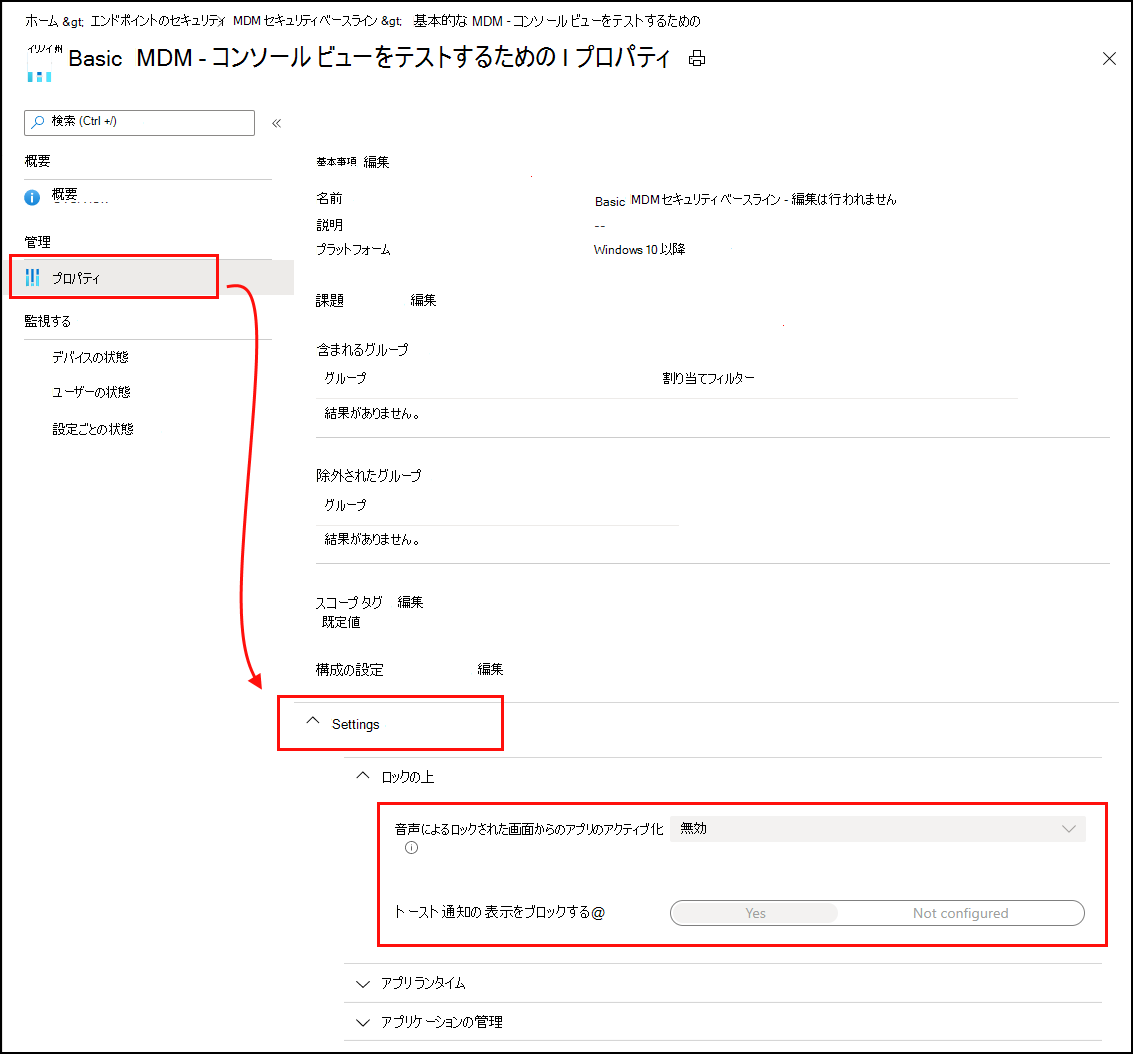Screen dimensions: 1133x1054
Task: Open the 概要 menu item
Action: (64, 194)
